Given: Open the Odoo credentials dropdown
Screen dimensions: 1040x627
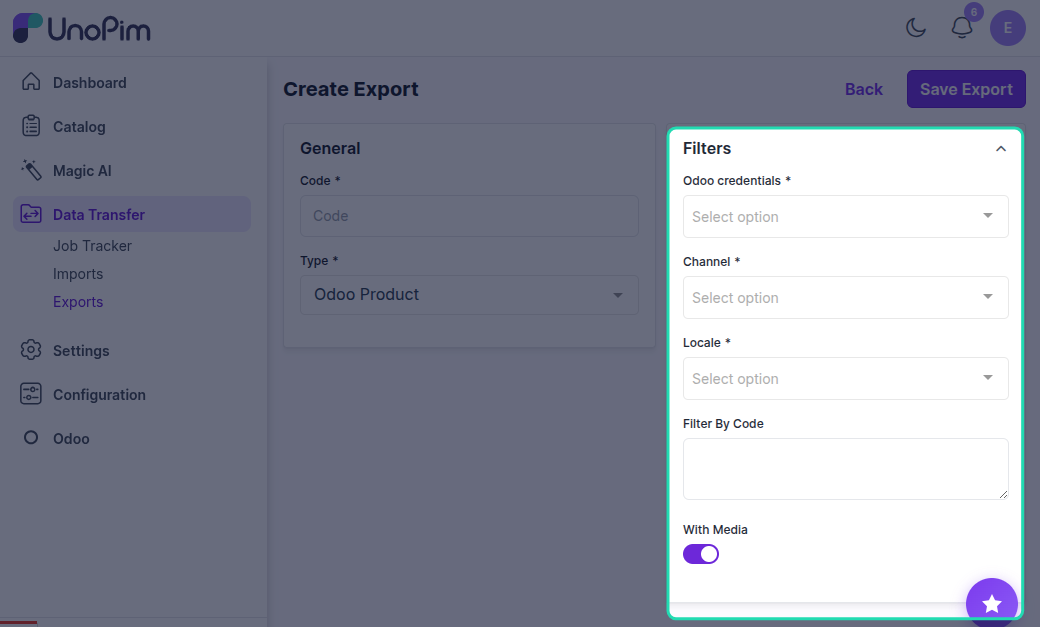Looking at the screenshot, I should [846, 216].
